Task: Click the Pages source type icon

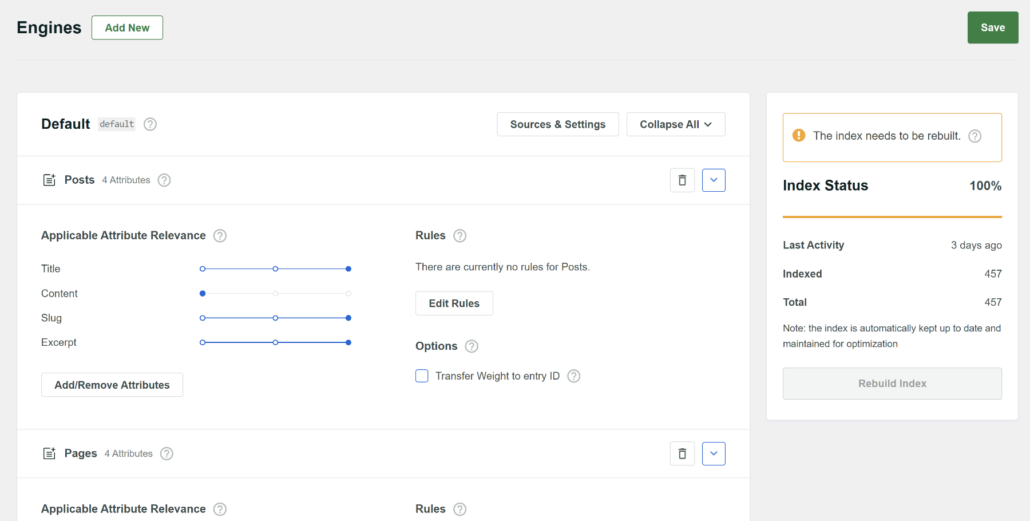Action: tap(49, 453)
